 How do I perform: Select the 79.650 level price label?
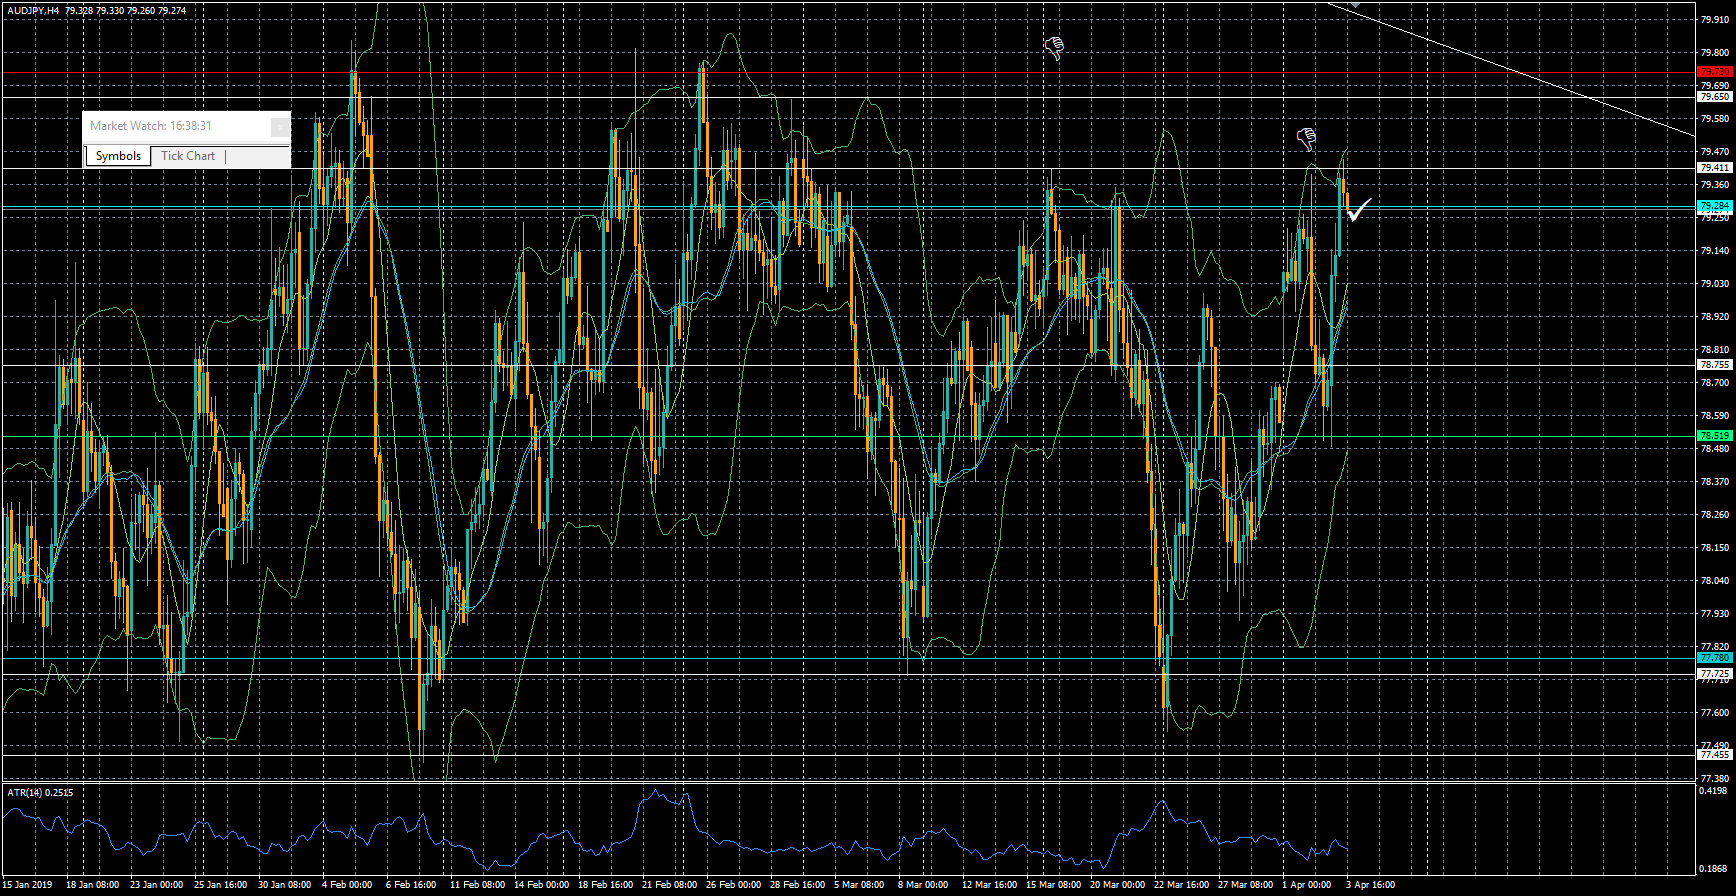pos(1714,97)
